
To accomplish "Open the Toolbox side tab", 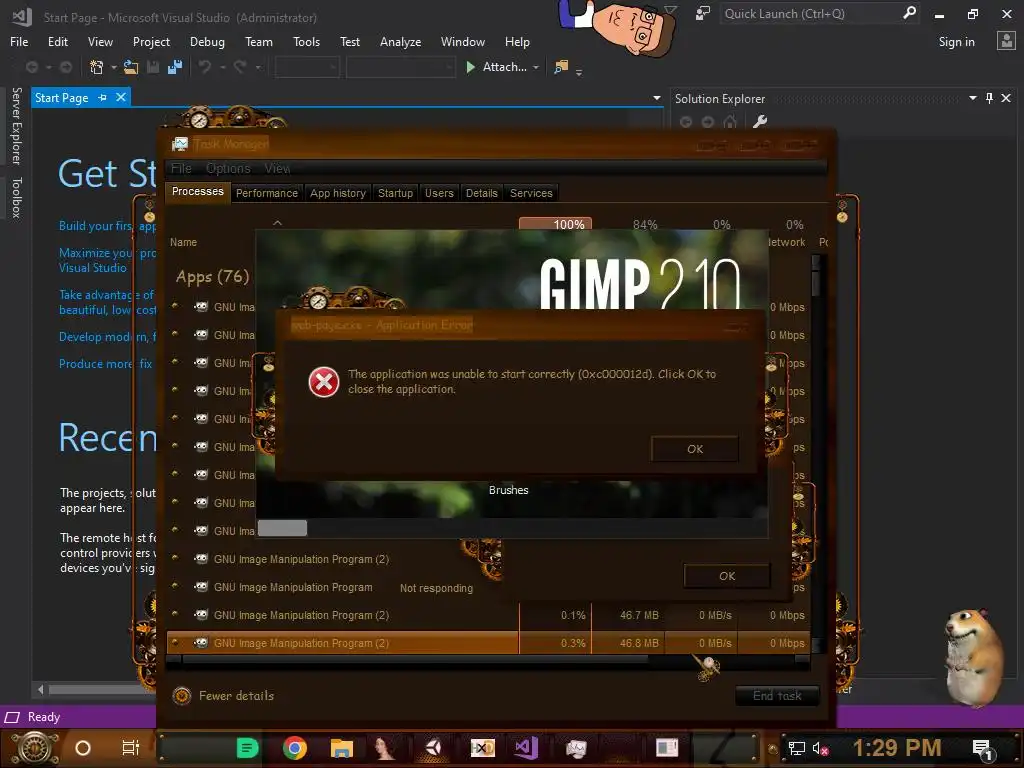I will 16,197.
